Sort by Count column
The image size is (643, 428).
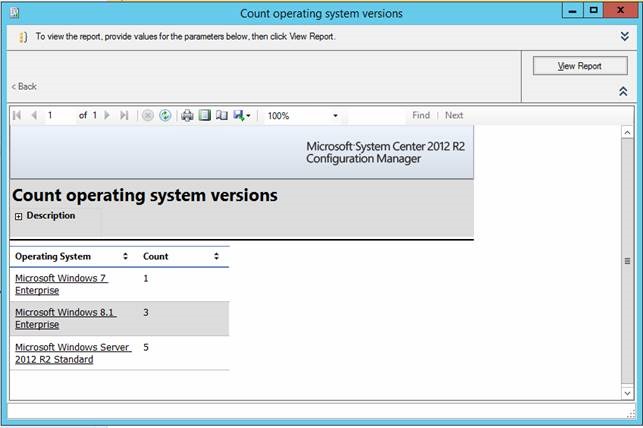coord(216,256)
